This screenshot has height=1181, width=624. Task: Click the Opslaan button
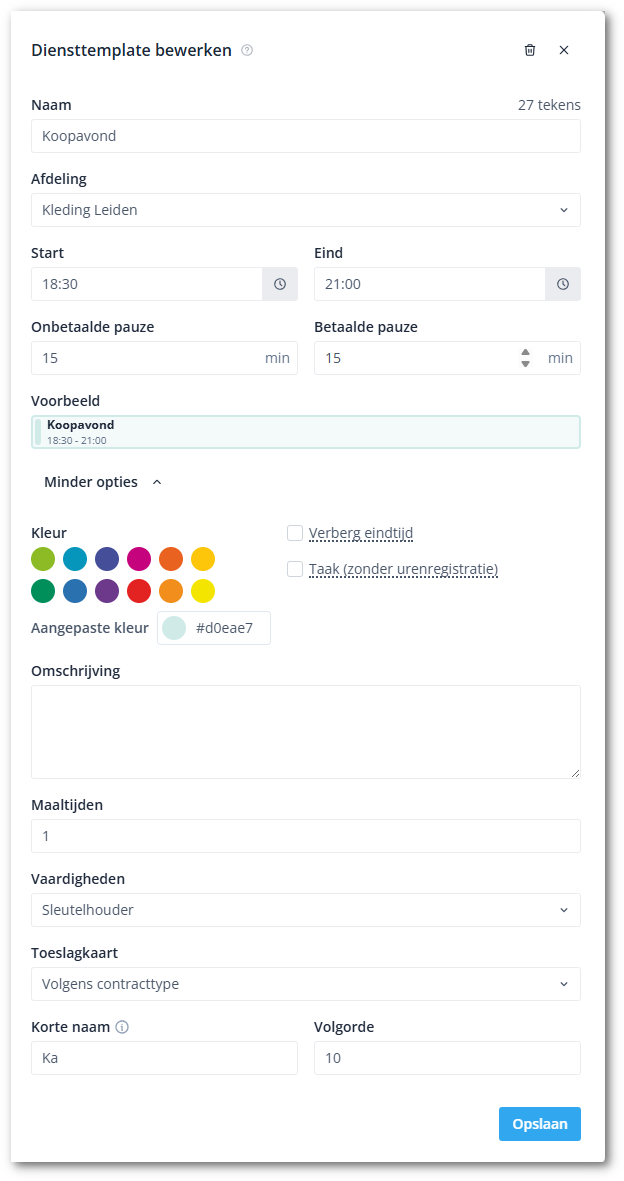pos(539,1124)
